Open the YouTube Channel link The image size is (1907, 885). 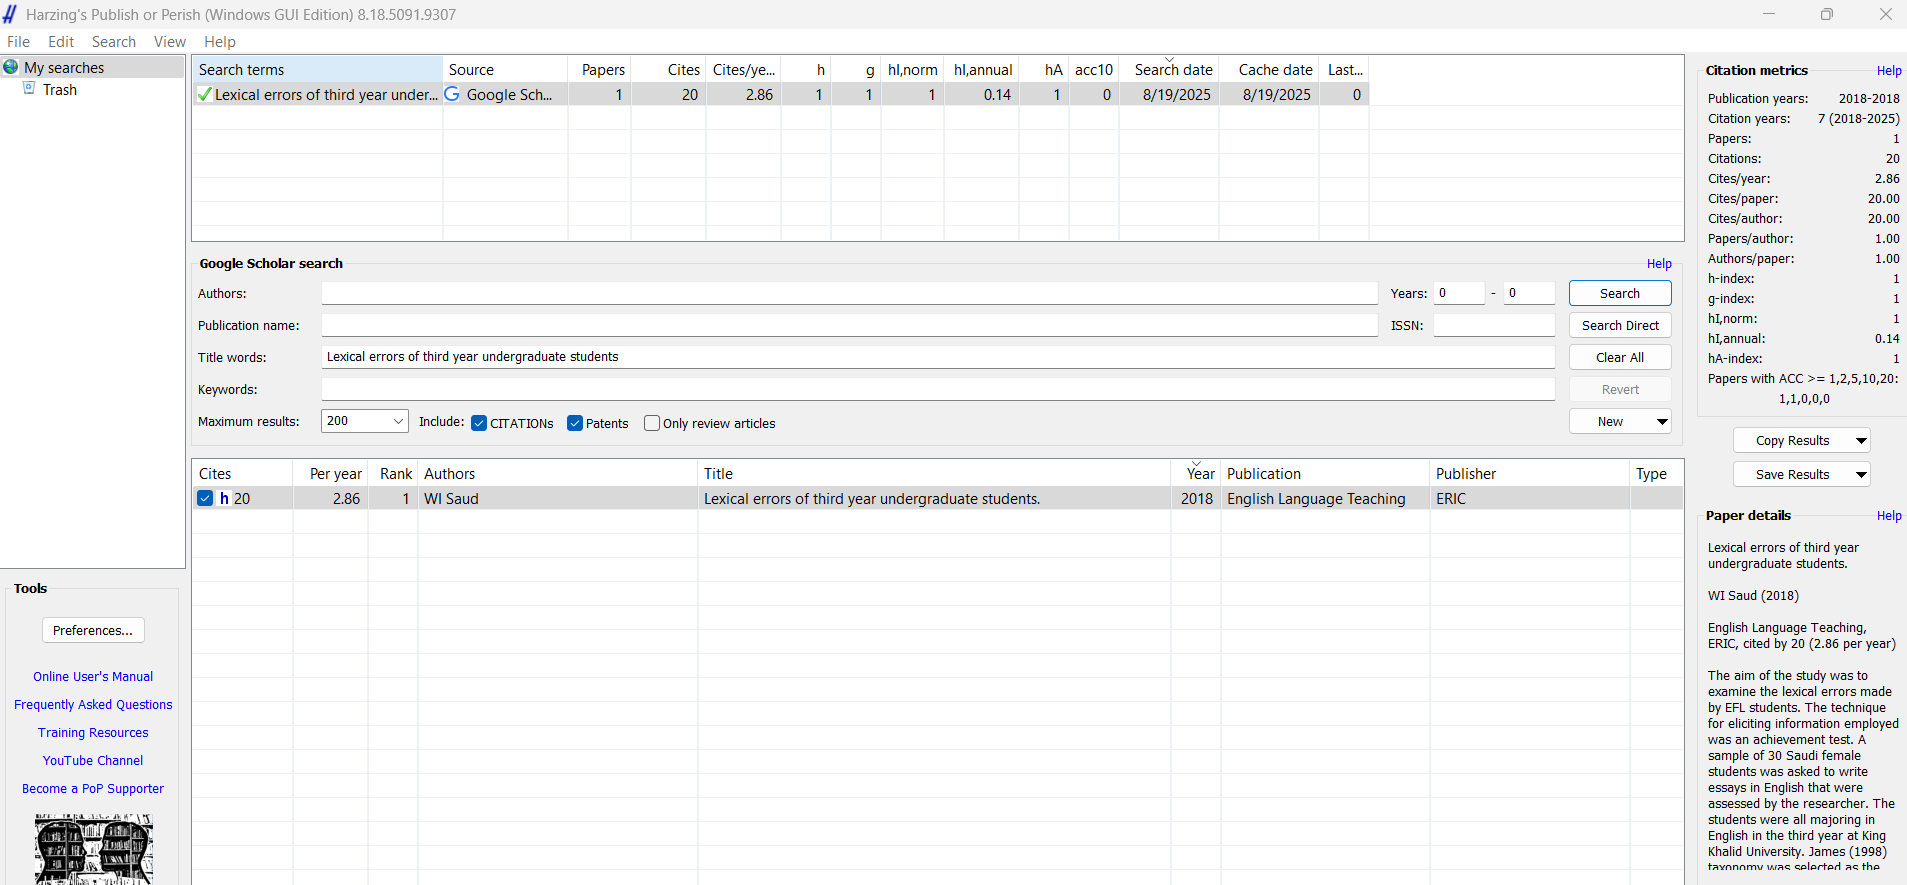coord(93,760)
